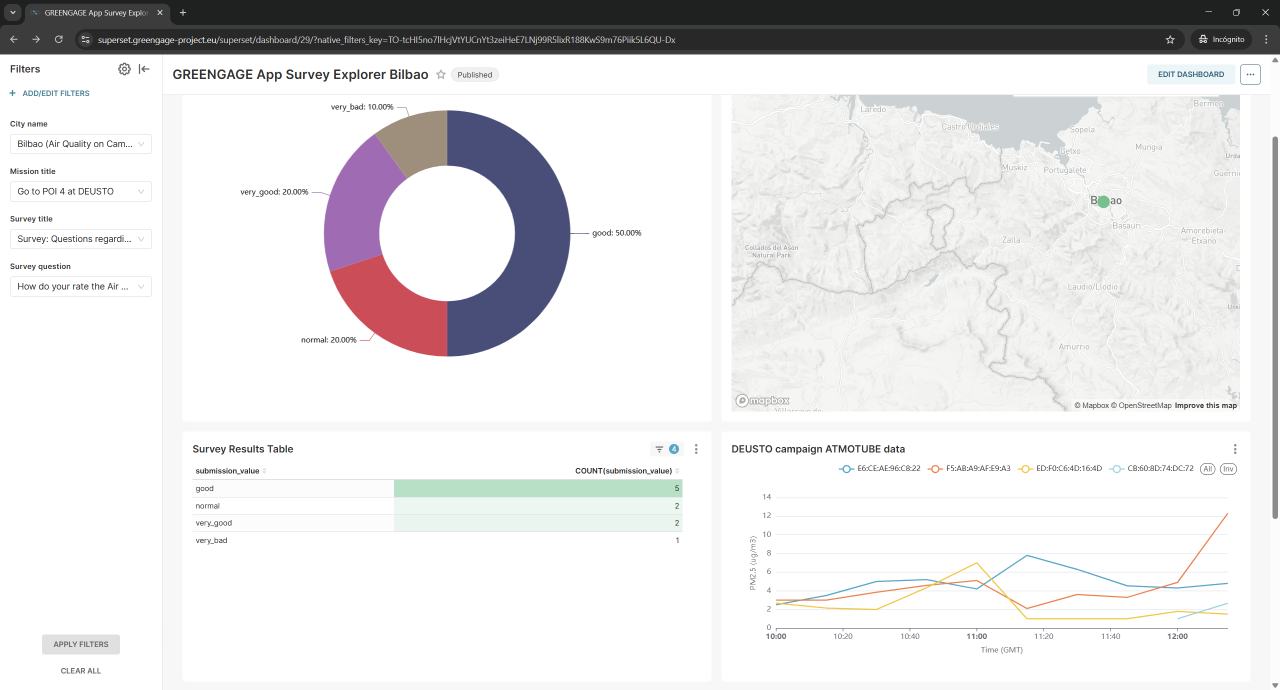Open the © Mapbox attribution link
Screen dimensions: 1280x690
(1092, 405)
